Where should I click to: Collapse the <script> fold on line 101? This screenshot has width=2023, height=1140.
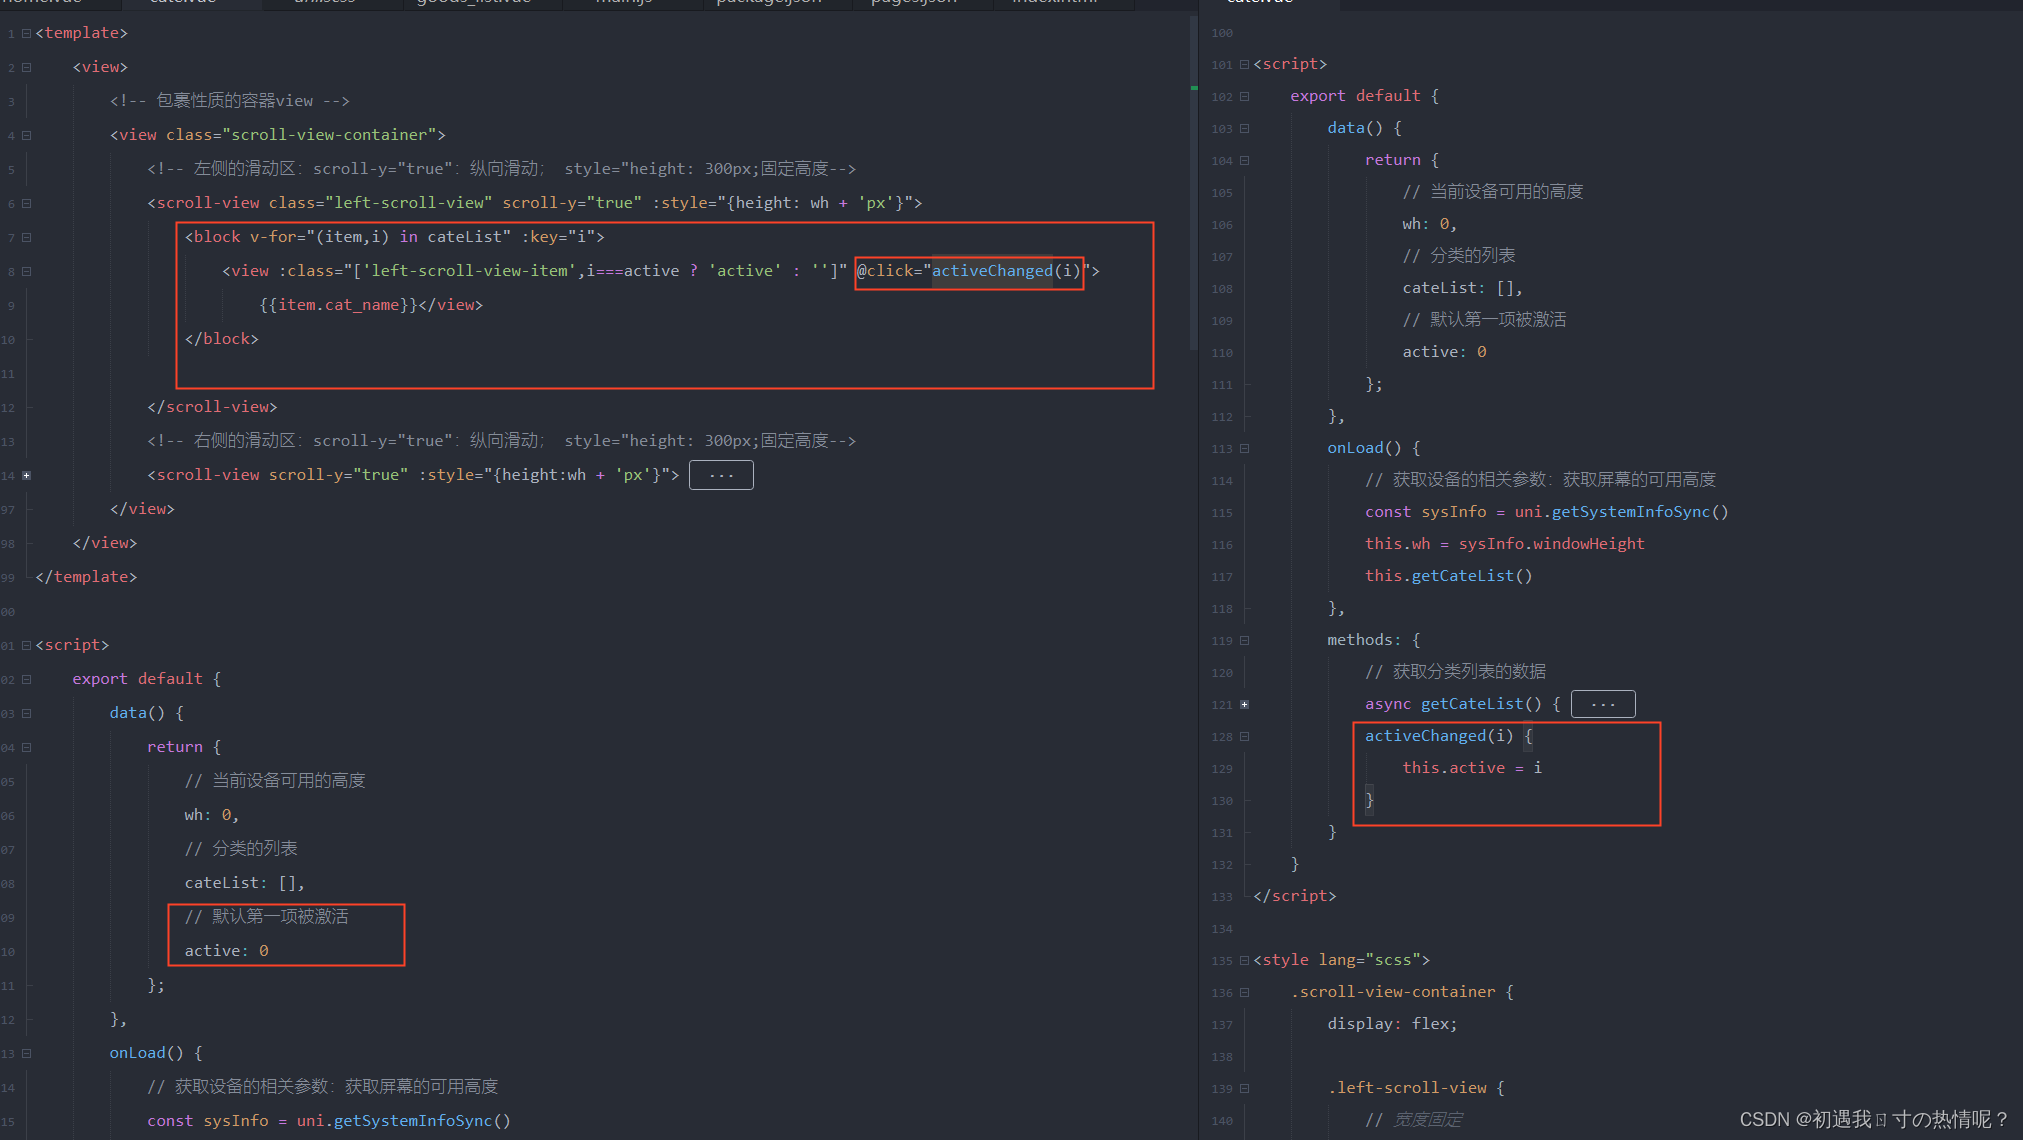1244,65
